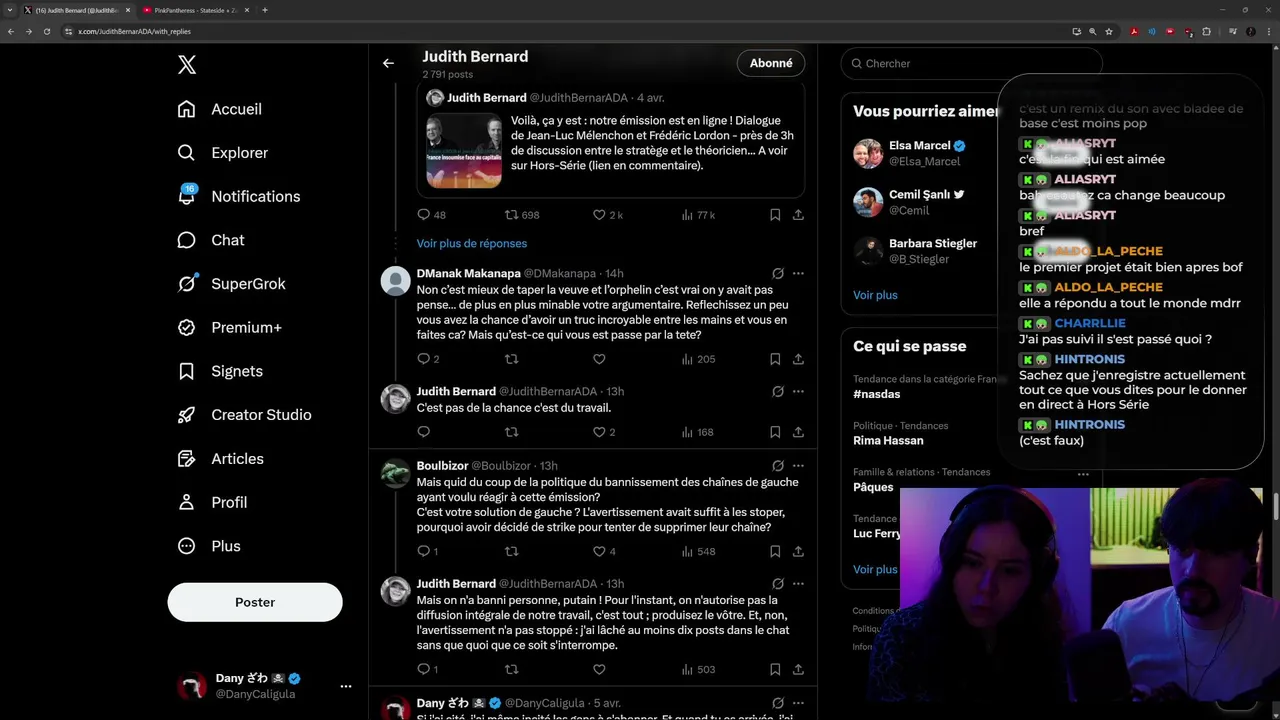Bookmark the DManak Makanapa post
Image resolution: width=1280 pixels, height=720 pixels.
click(775, 359)
